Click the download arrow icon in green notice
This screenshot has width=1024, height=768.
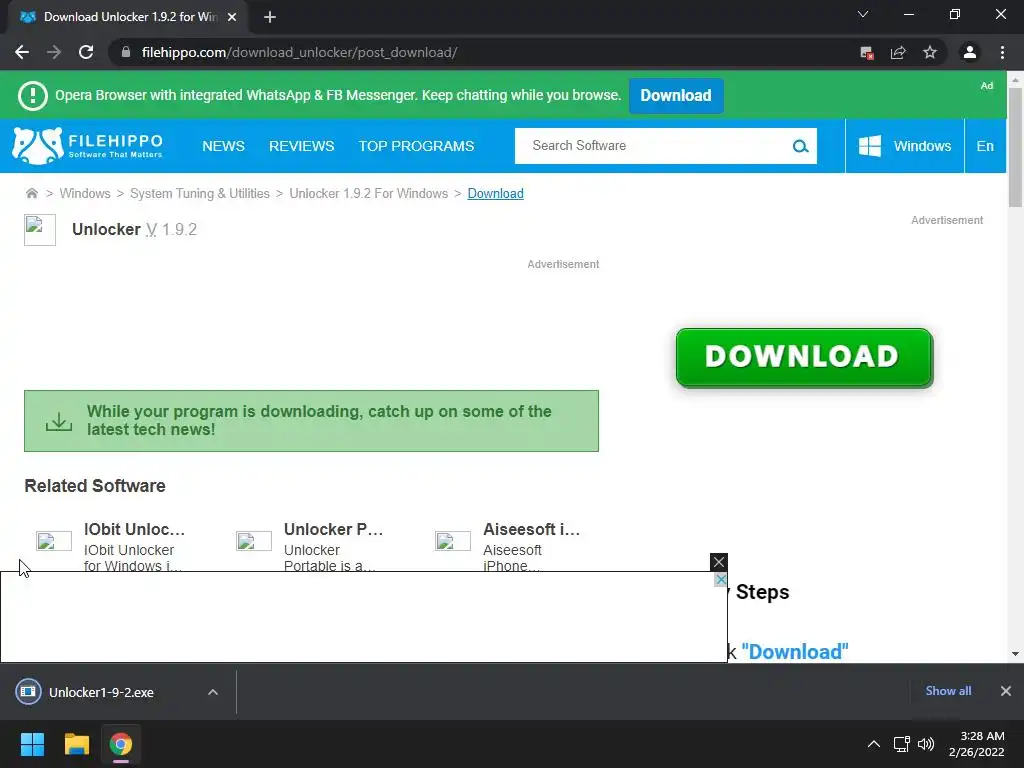[x=59, y=421]
